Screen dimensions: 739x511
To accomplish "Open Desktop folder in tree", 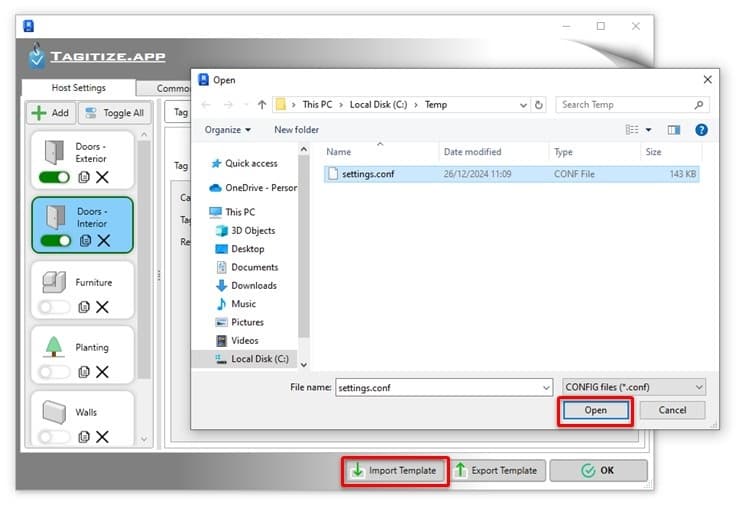I will (x=240, y=249).
